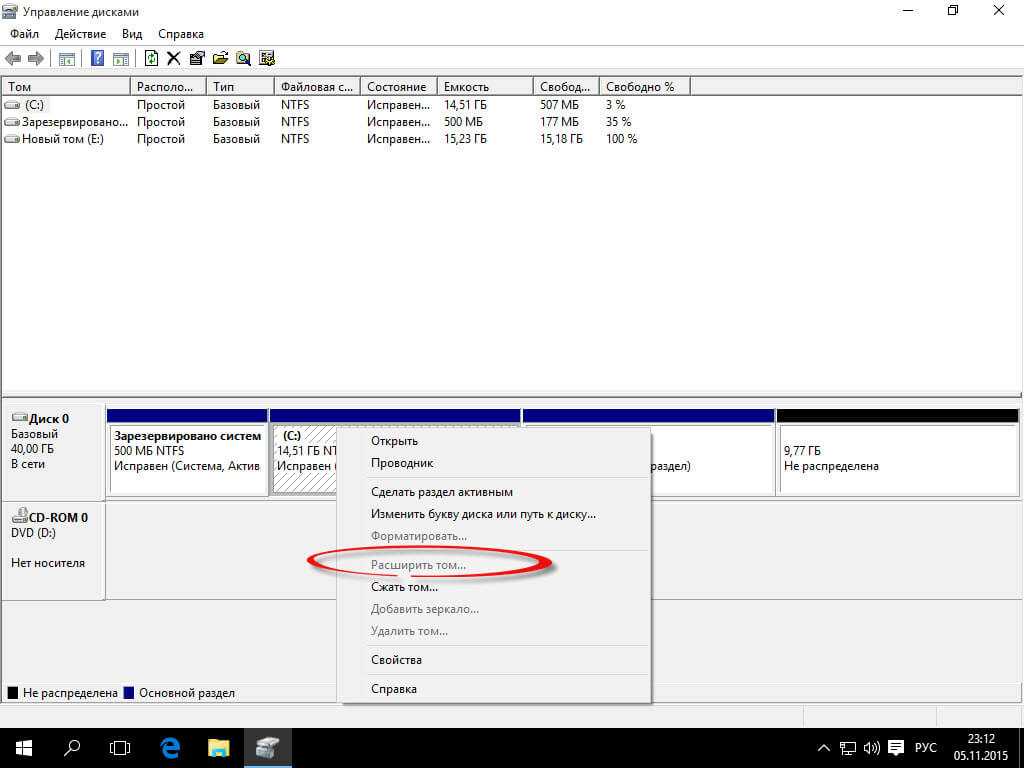Select Сжать том in context menu

click(404, 587)
